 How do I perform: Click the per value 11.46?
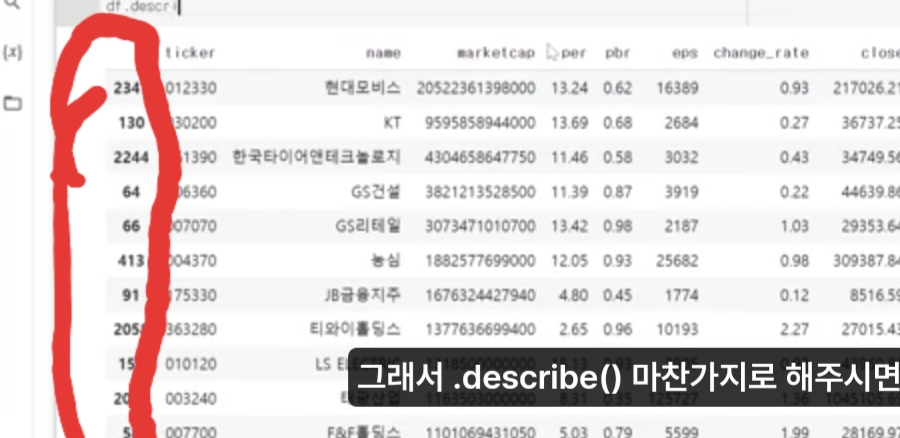[569, 157]
